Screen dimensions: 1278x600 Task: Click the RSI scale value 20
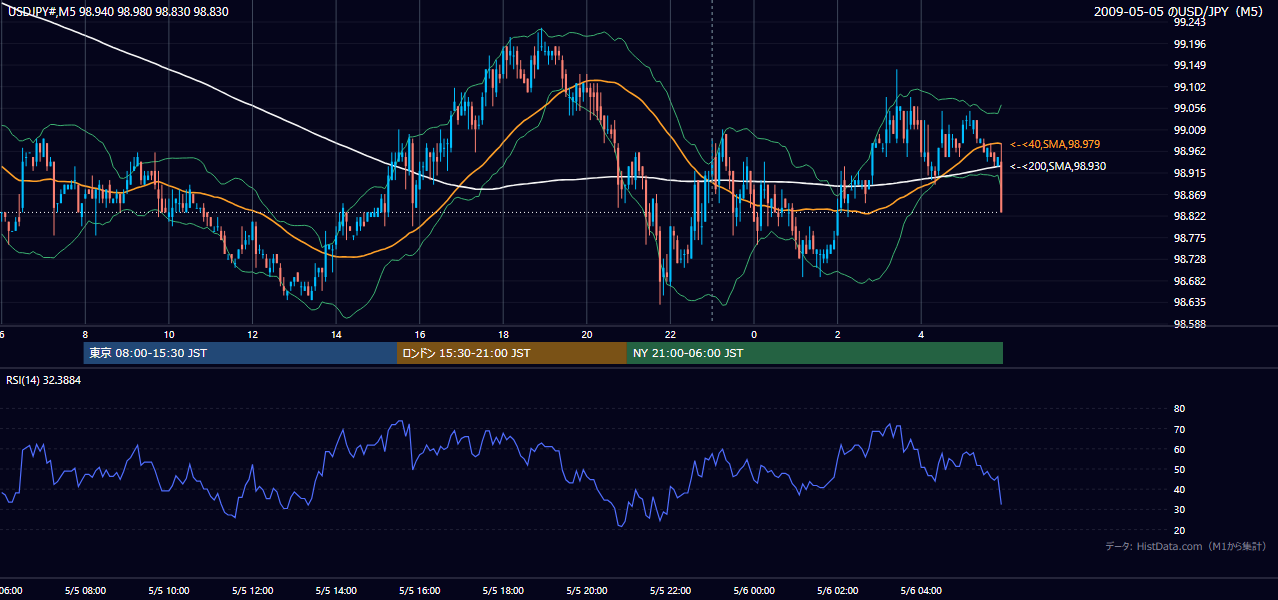click(1179, 530)
